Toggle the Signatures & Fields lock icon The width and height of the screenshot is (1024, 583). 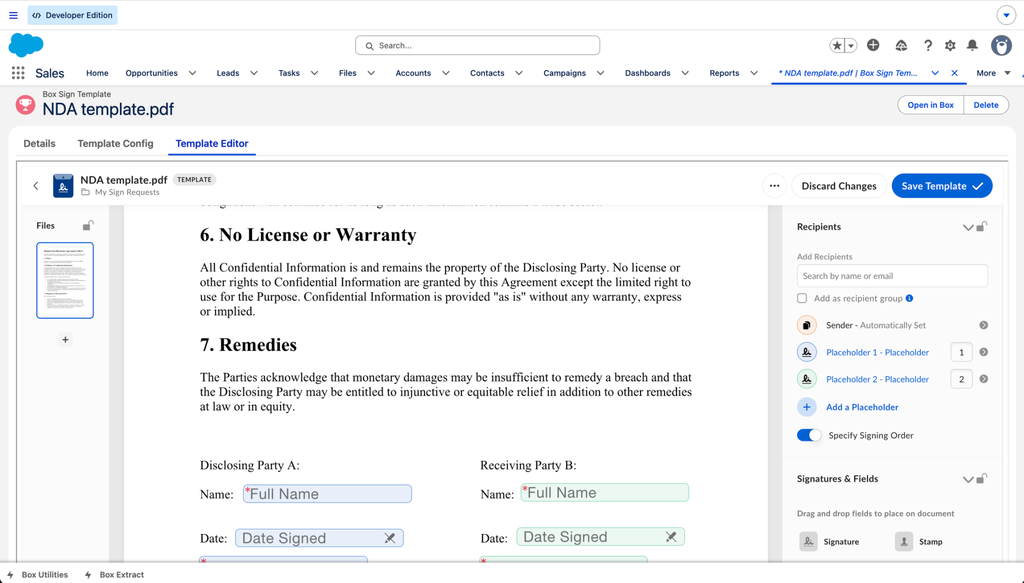pyautogui.click(x=982, y=479)
